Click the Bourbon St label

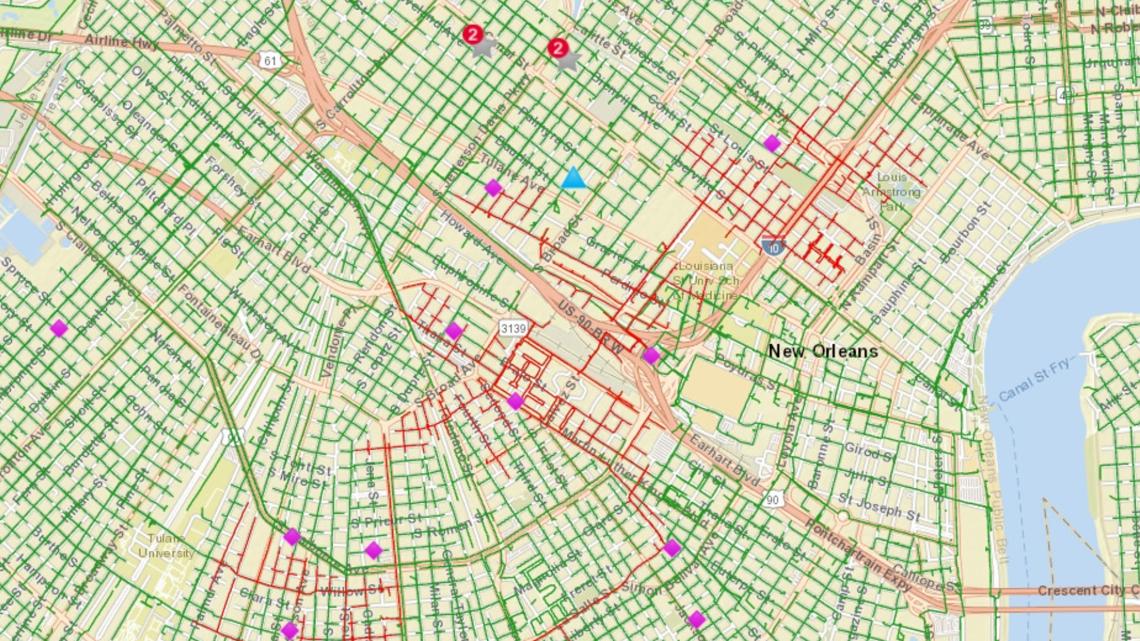coord(966,233)
